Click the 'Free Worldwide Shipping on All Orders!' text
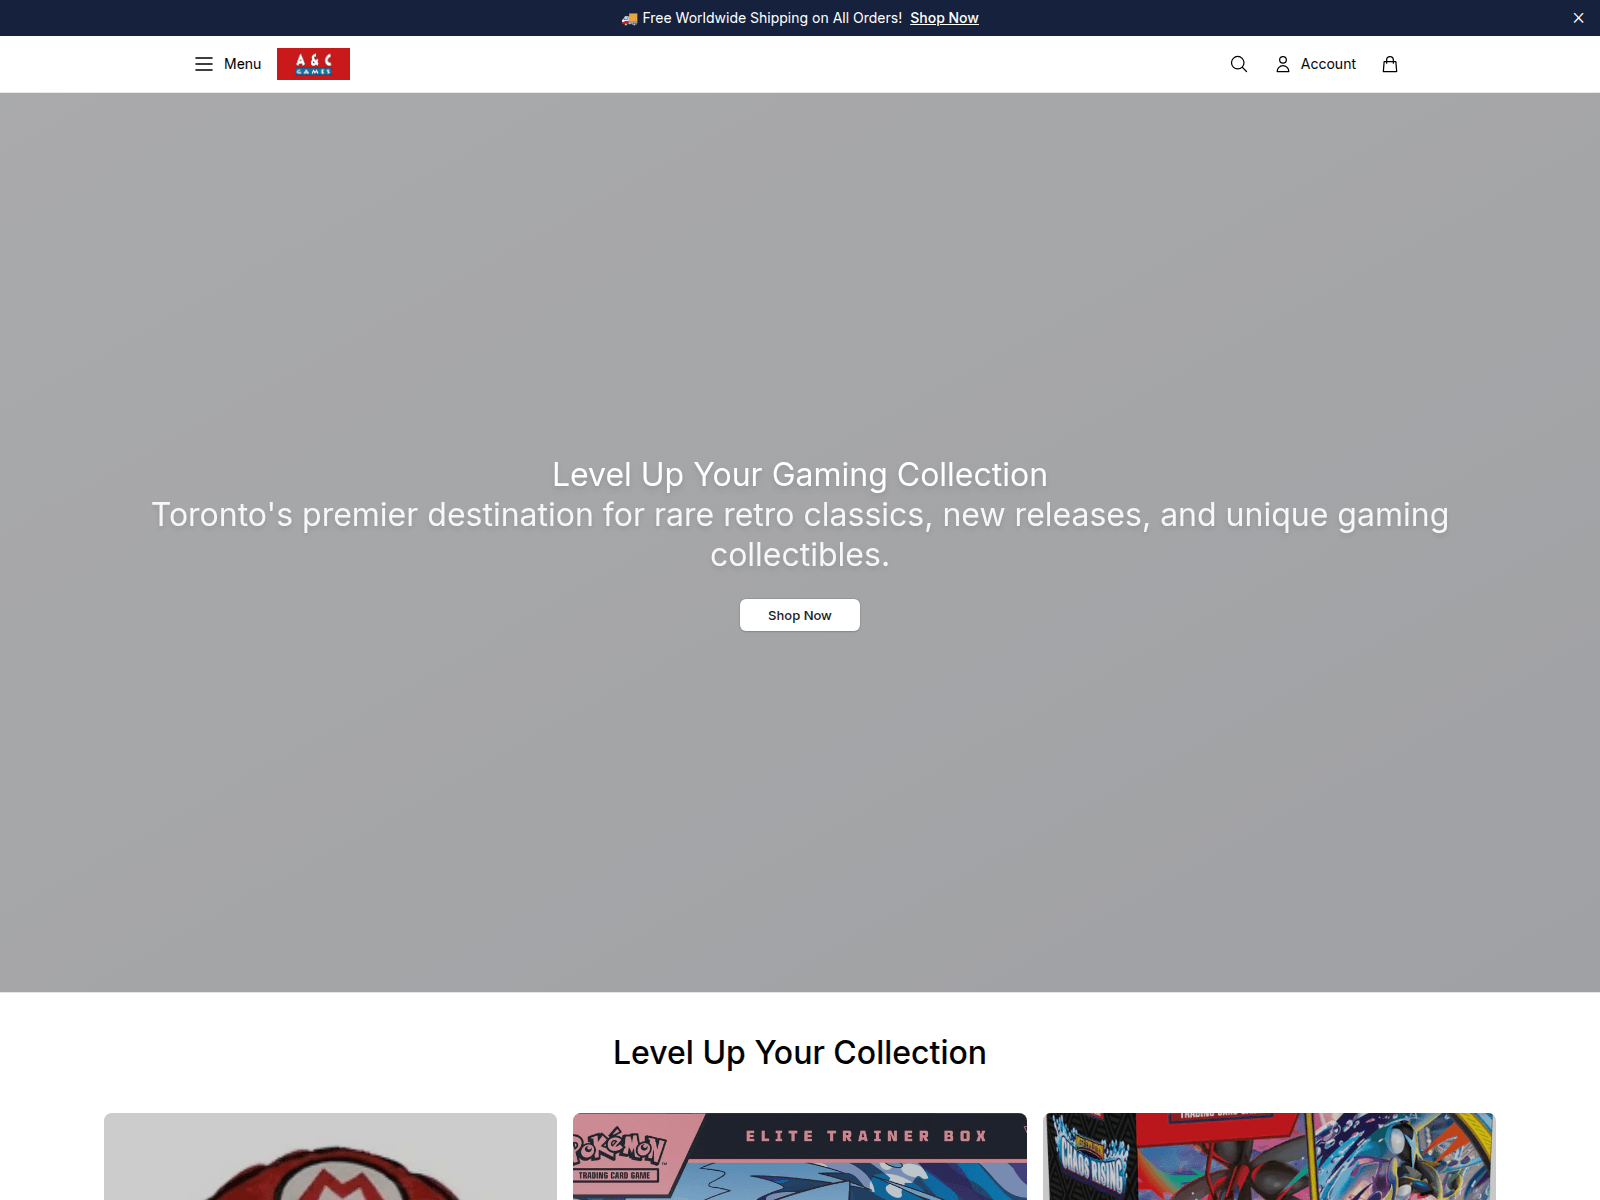 [x=772, y=18]
